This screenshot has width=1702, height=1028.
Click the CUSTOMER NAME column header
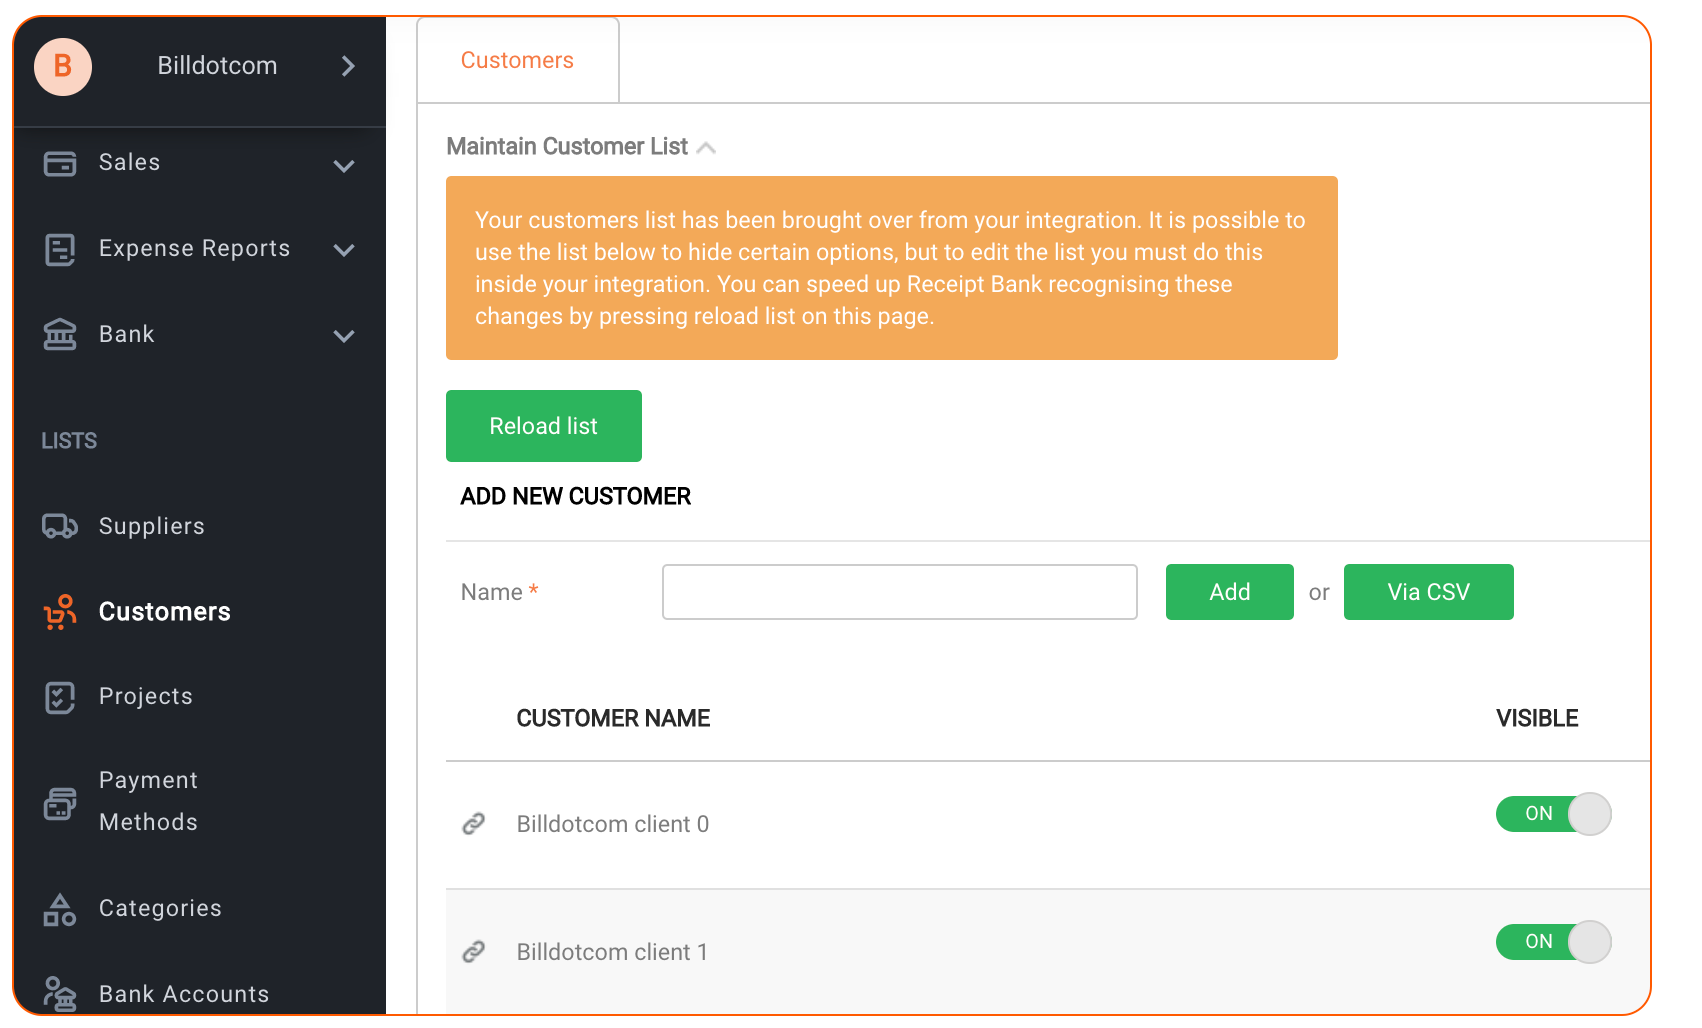613,718
